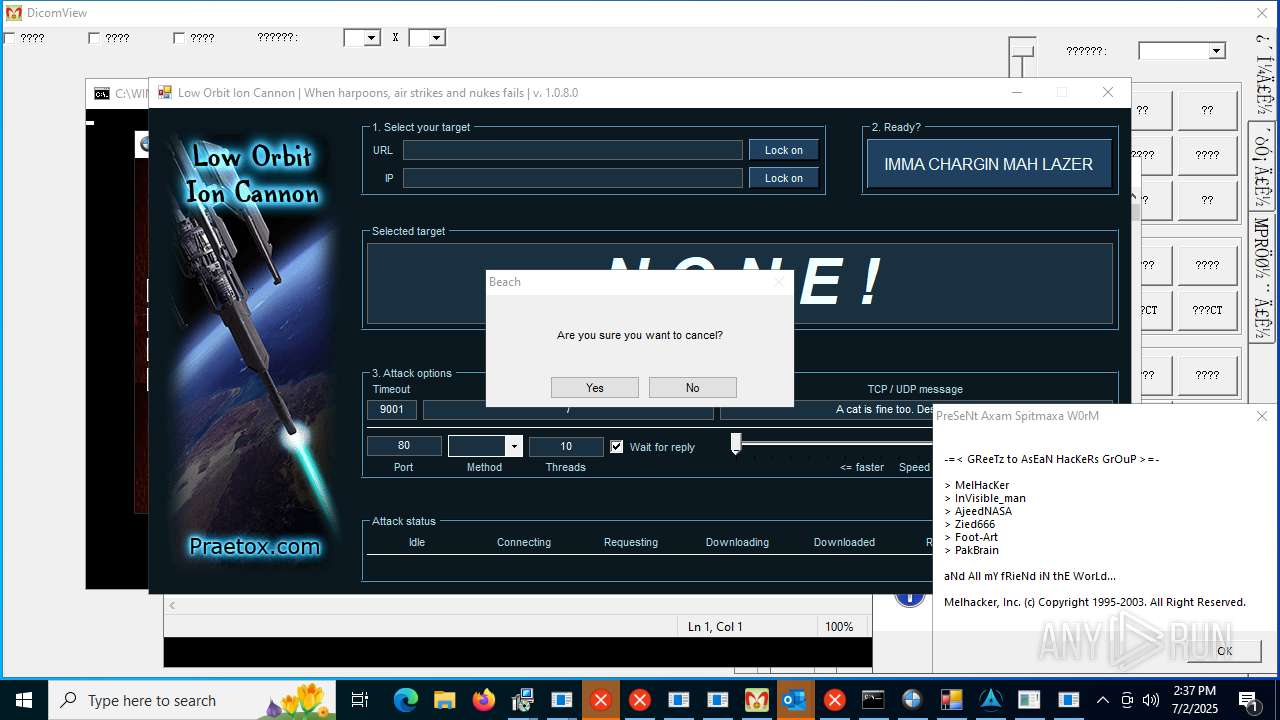Switch to DicomView taskbar icon
The height and width of the screenshot is (720, 1280).
click(x=756, y=700)
